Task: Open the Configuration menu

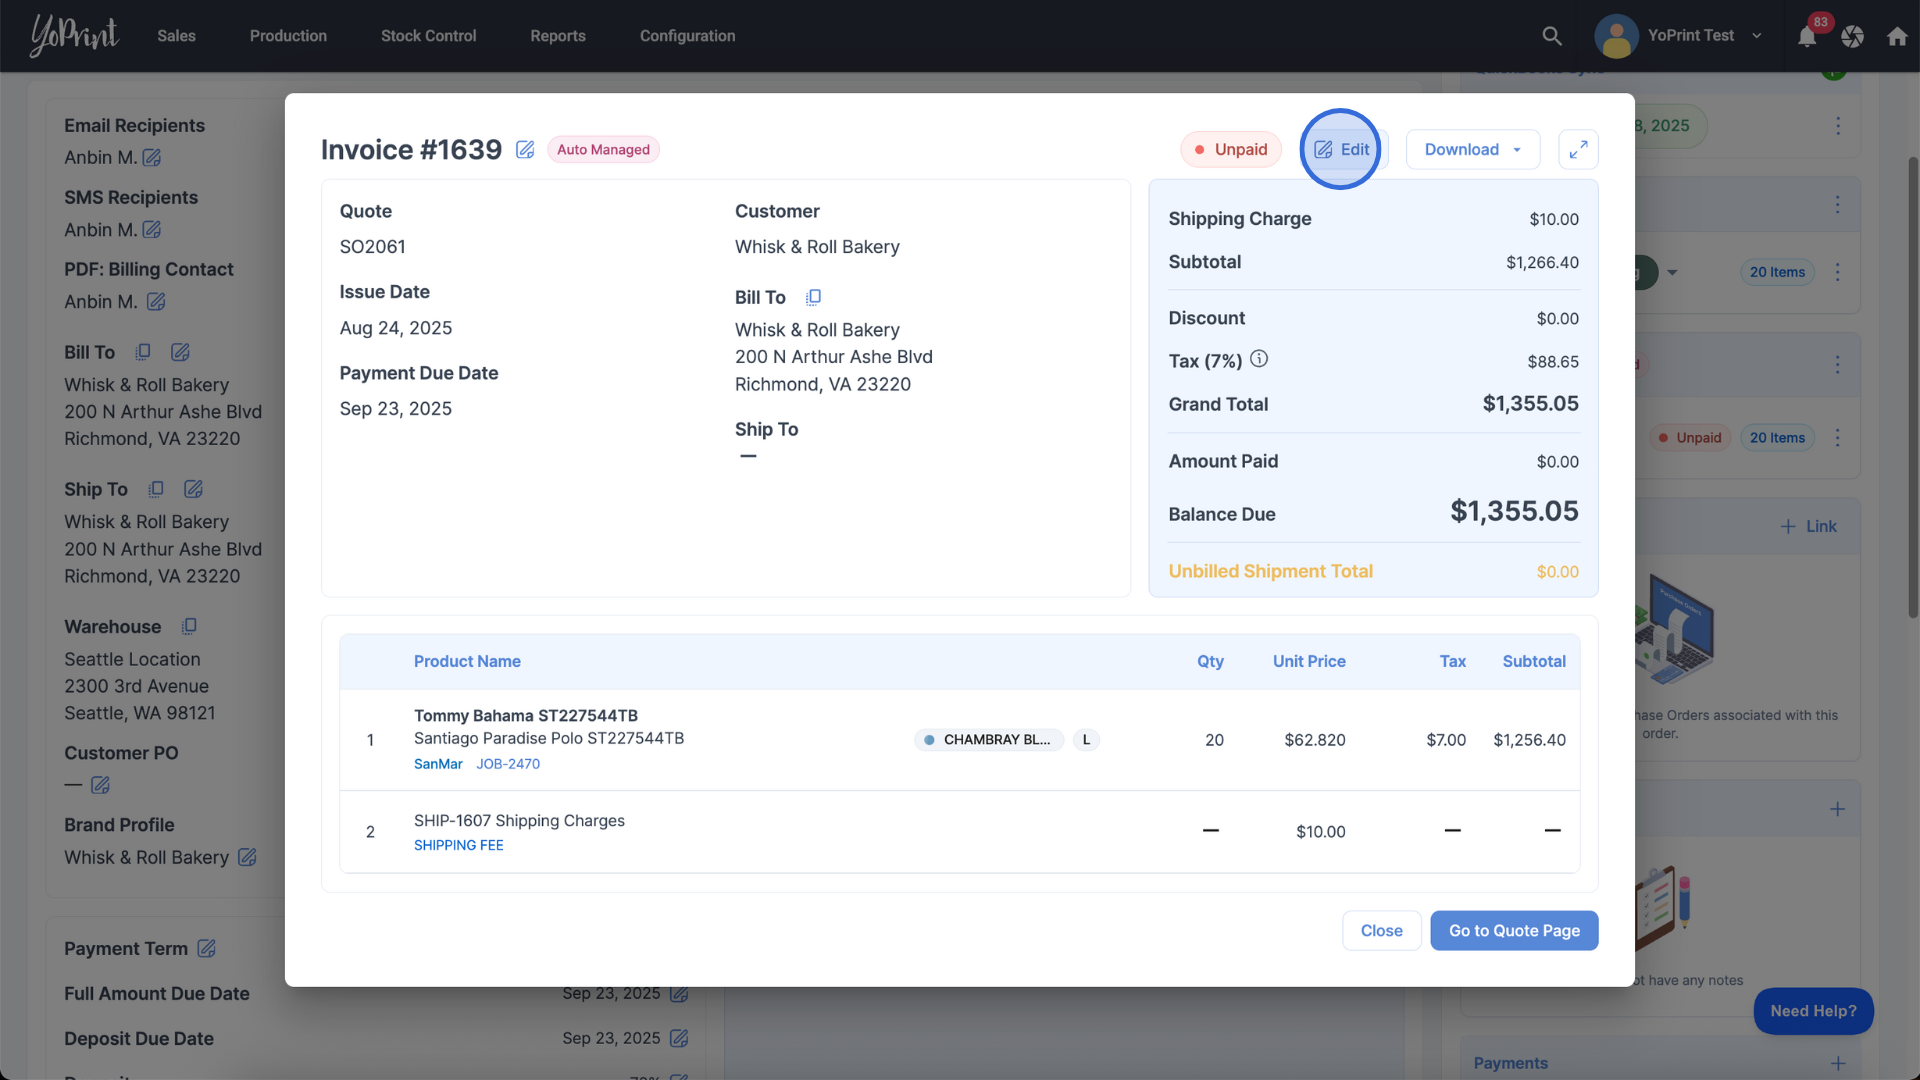Action: tap(687, 36)
